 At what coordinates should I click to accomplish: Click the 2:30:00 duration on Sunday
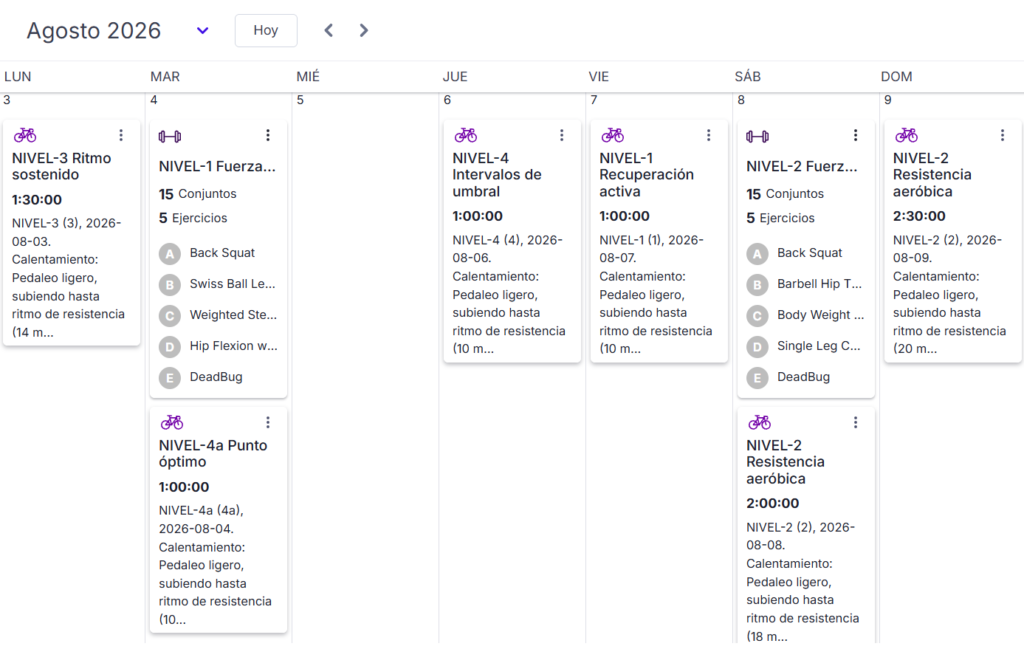pos(919,216)
